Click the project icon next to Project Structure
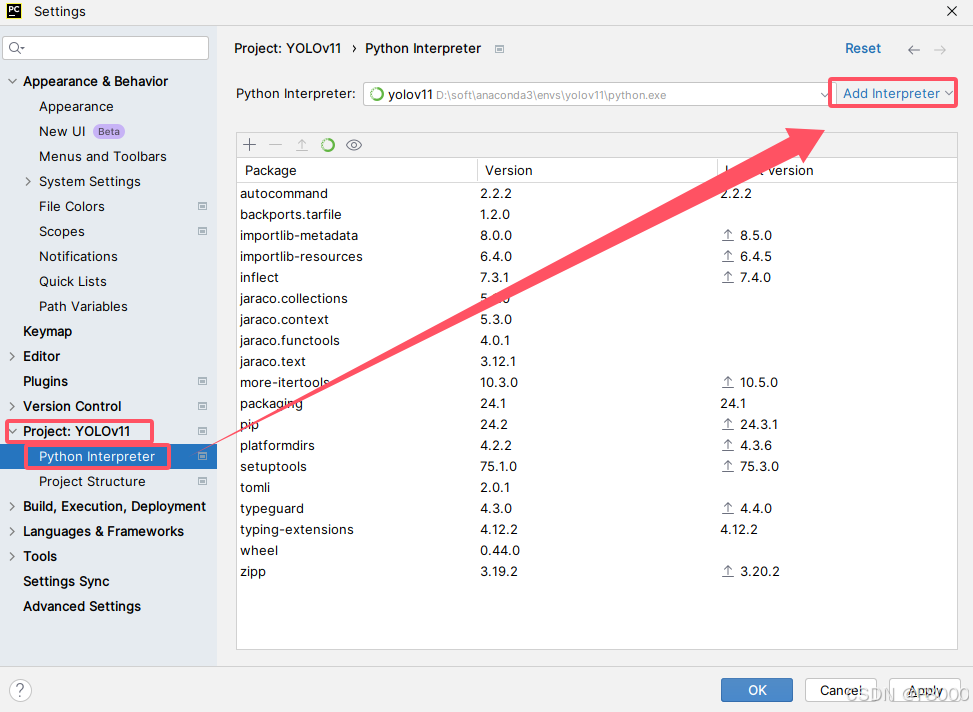Image resolution: width=973 pixels, height=712 pixels. [x=202, y=481]
